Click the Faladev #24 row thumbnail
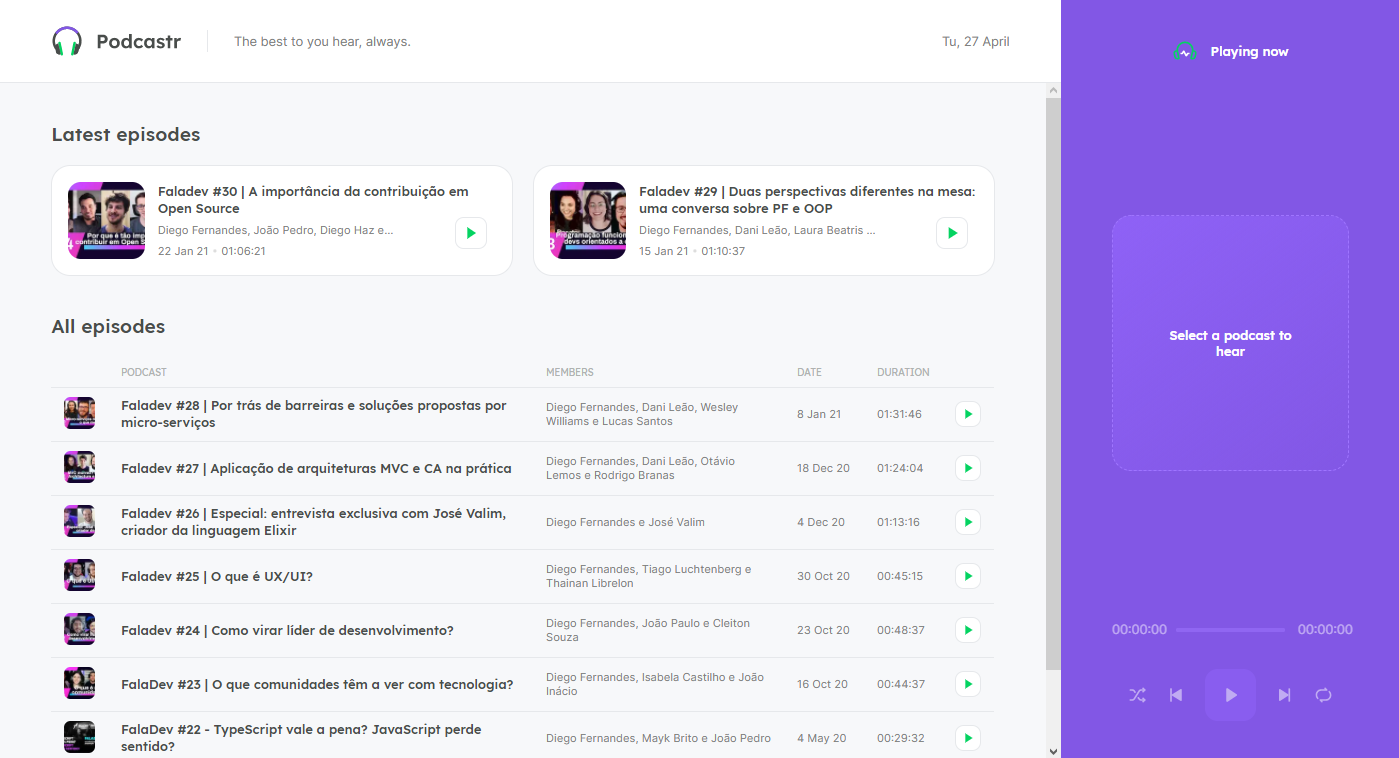The height and width of the screenshot is (758, 1399). tap(79, 630)
